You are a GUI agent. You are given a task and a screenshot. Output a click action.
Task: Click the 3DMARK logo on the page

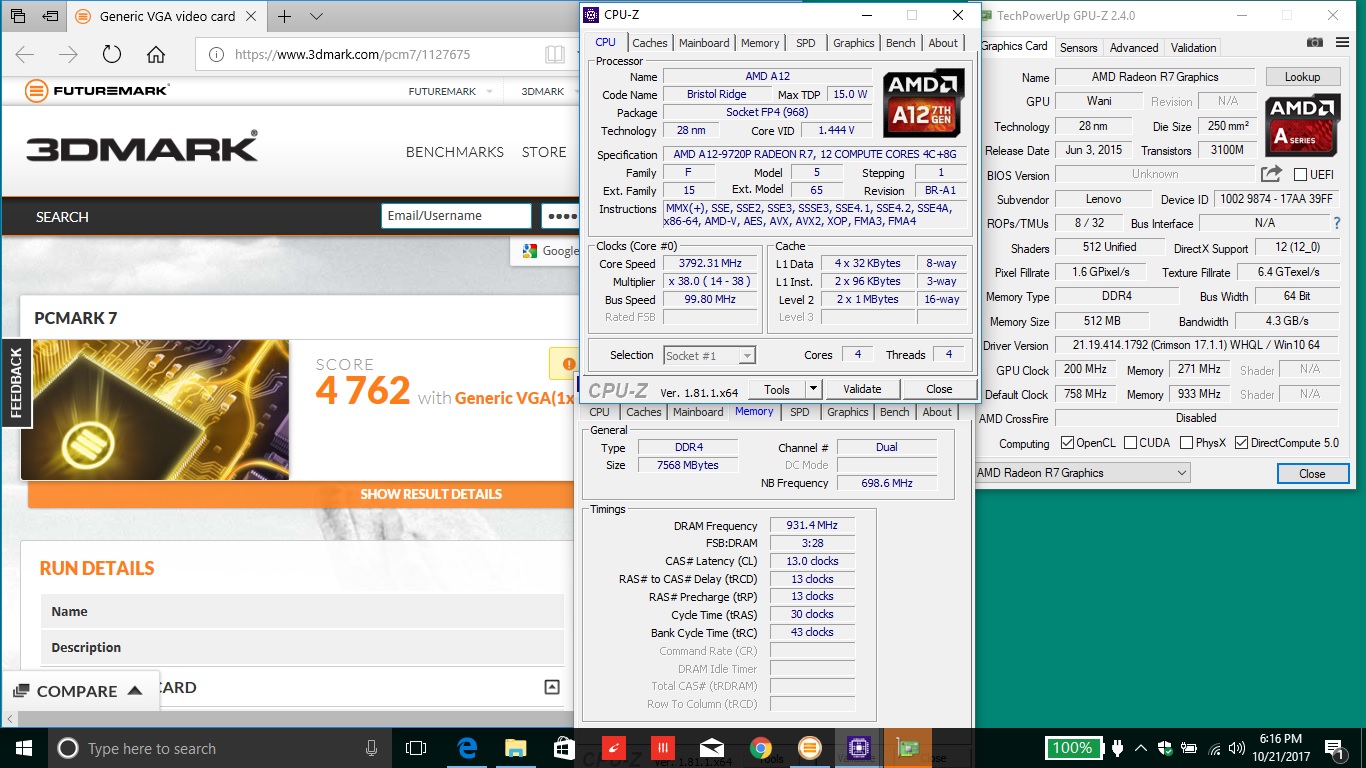tap(142, 147)
